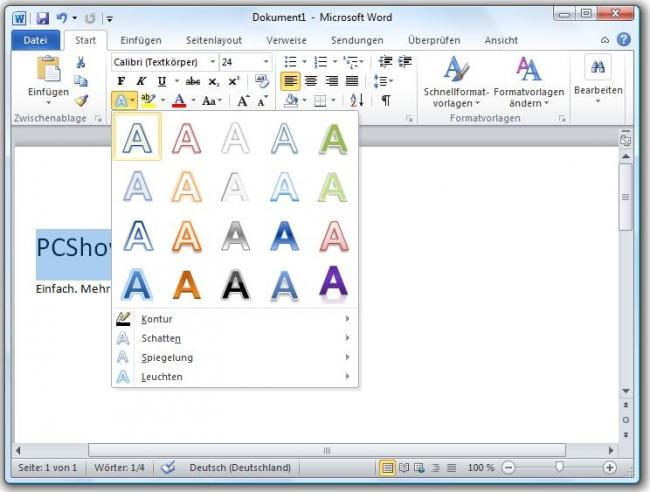Open the Leuchten submenu

pyautogui.click(x=235, y=376)
